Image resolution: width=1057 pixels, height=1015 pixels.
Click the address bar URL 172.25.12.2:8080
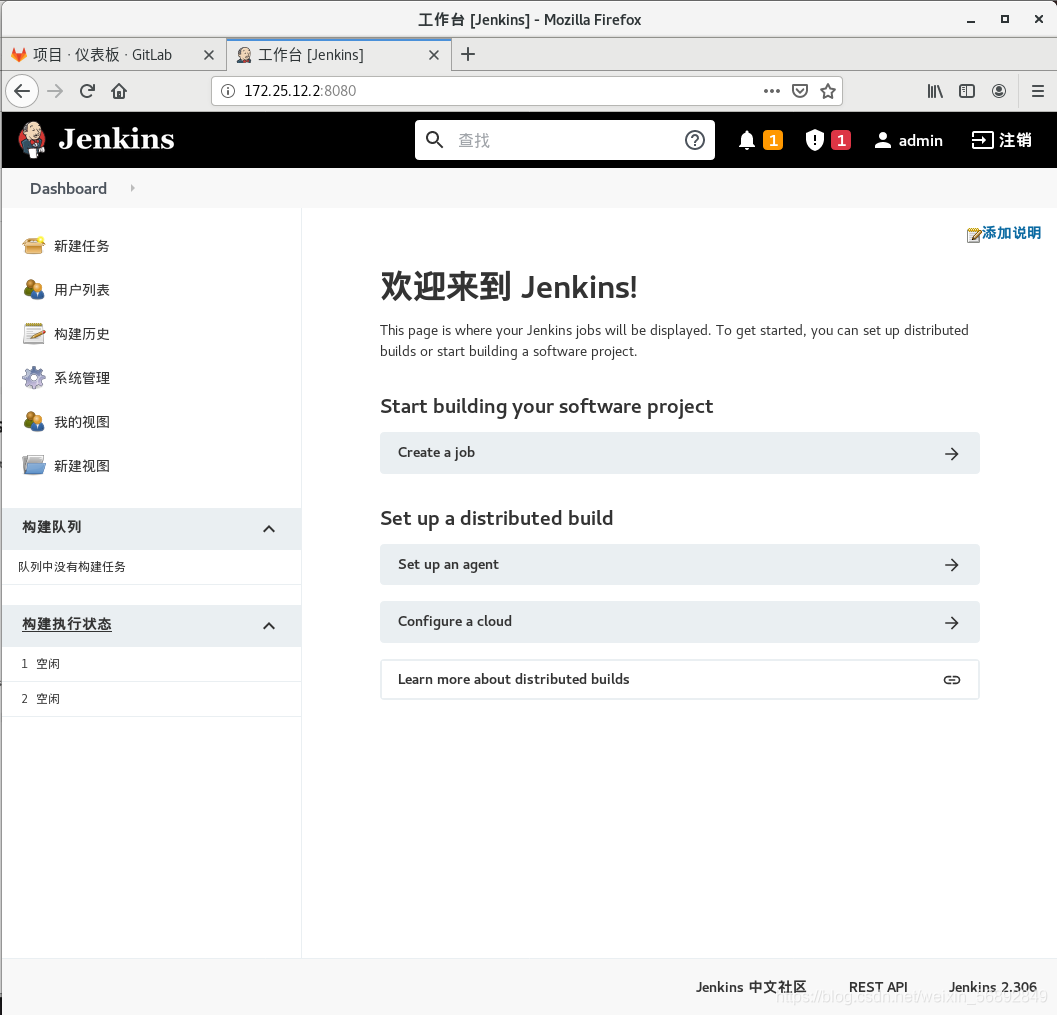coord(300,91)
